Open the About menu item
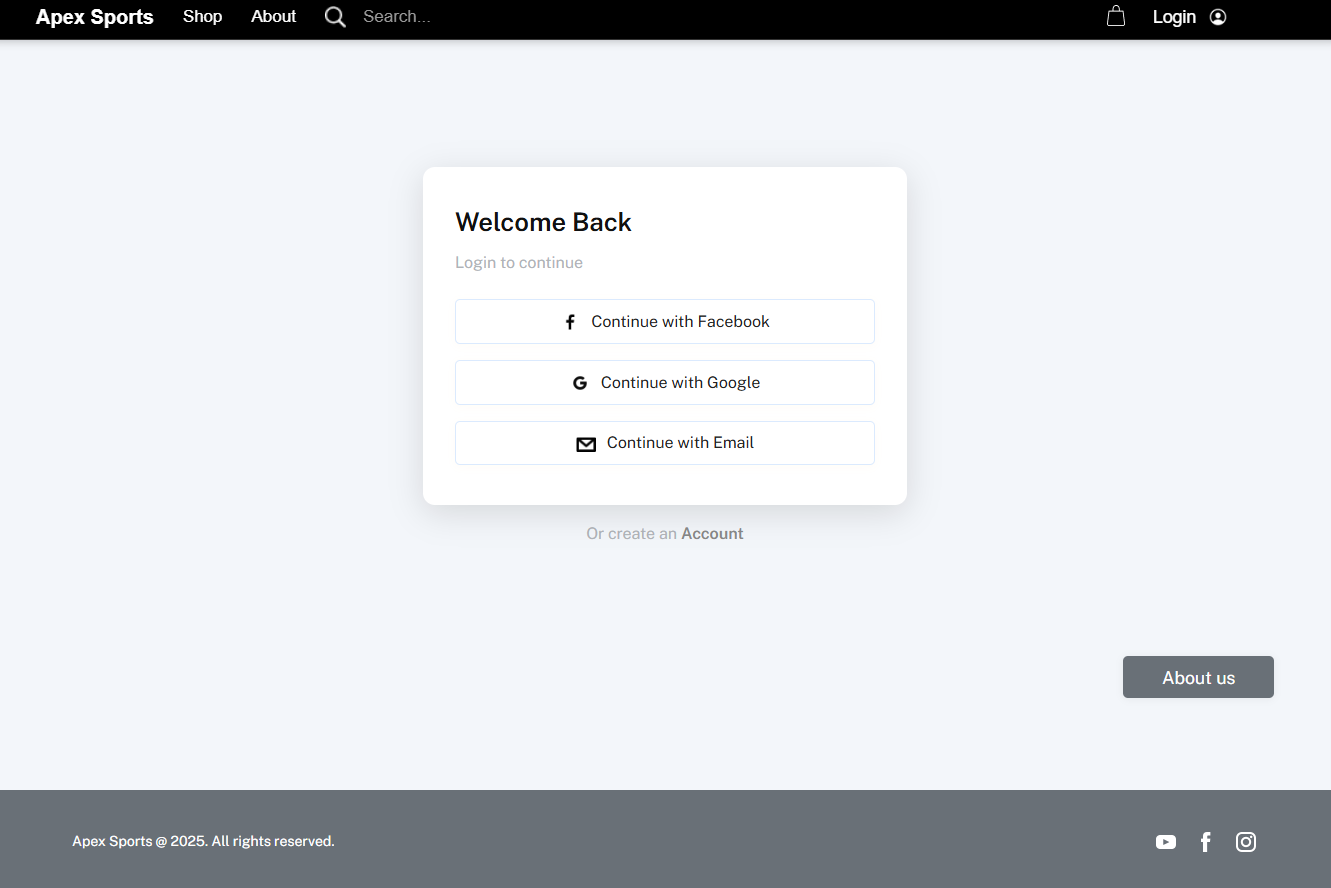 coord(273,17)
